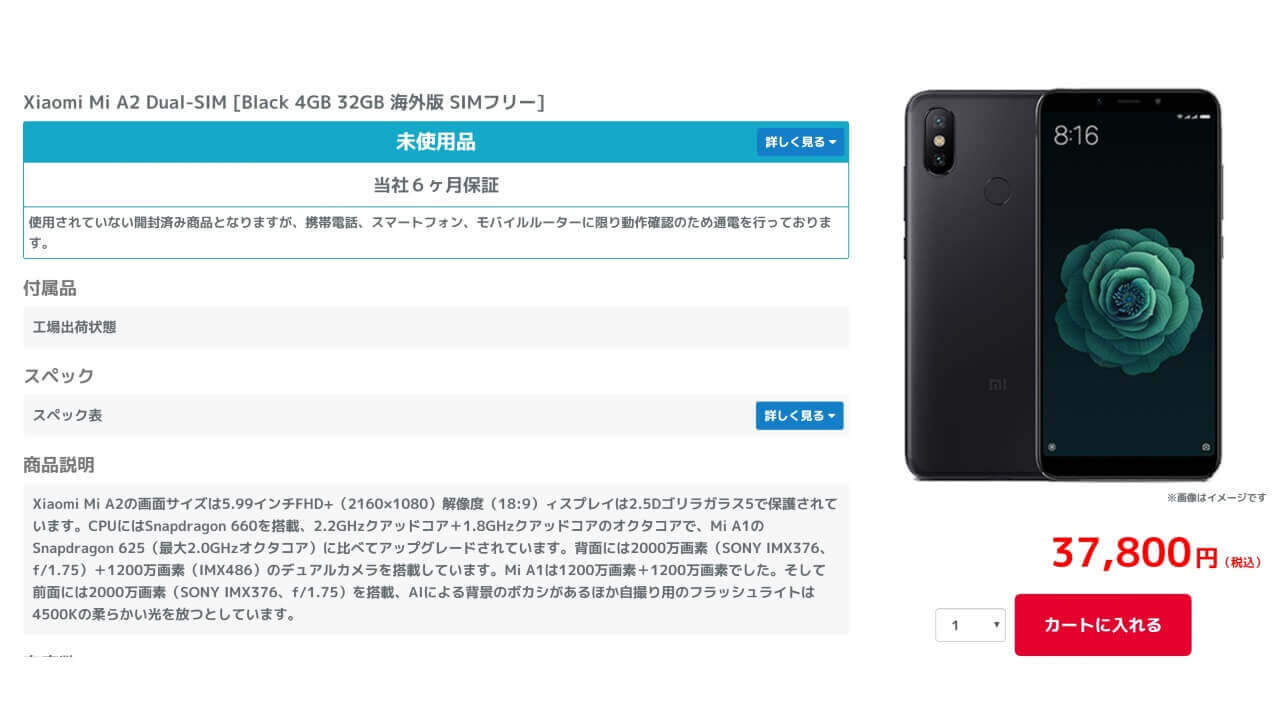Add the Xiaomi Mi A2 to cart

(1103, 625)
